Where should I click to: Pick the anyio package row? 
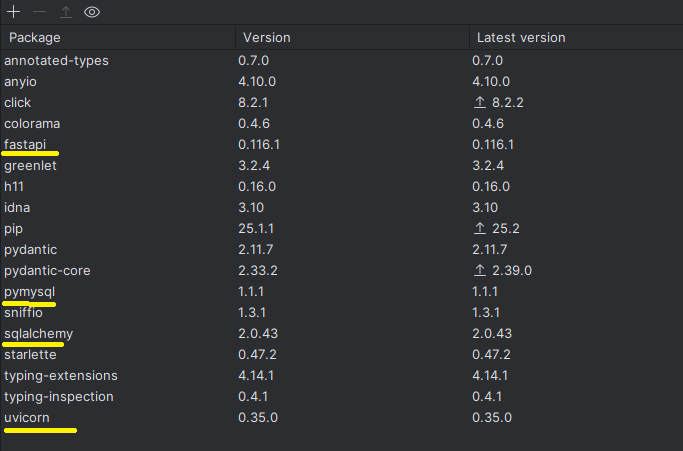click(x=22, y=81)
